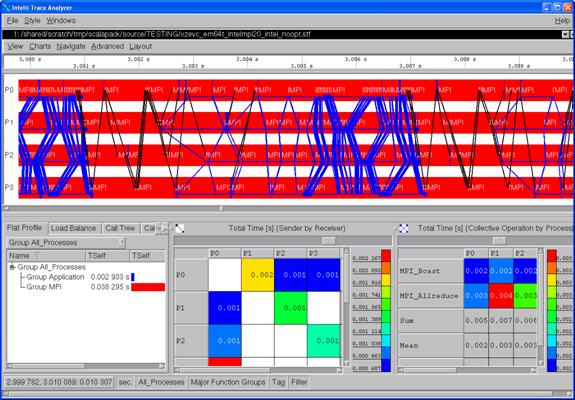Open the Advanced menu
Viewport: 575px width, 400px height.
(107, 47)
